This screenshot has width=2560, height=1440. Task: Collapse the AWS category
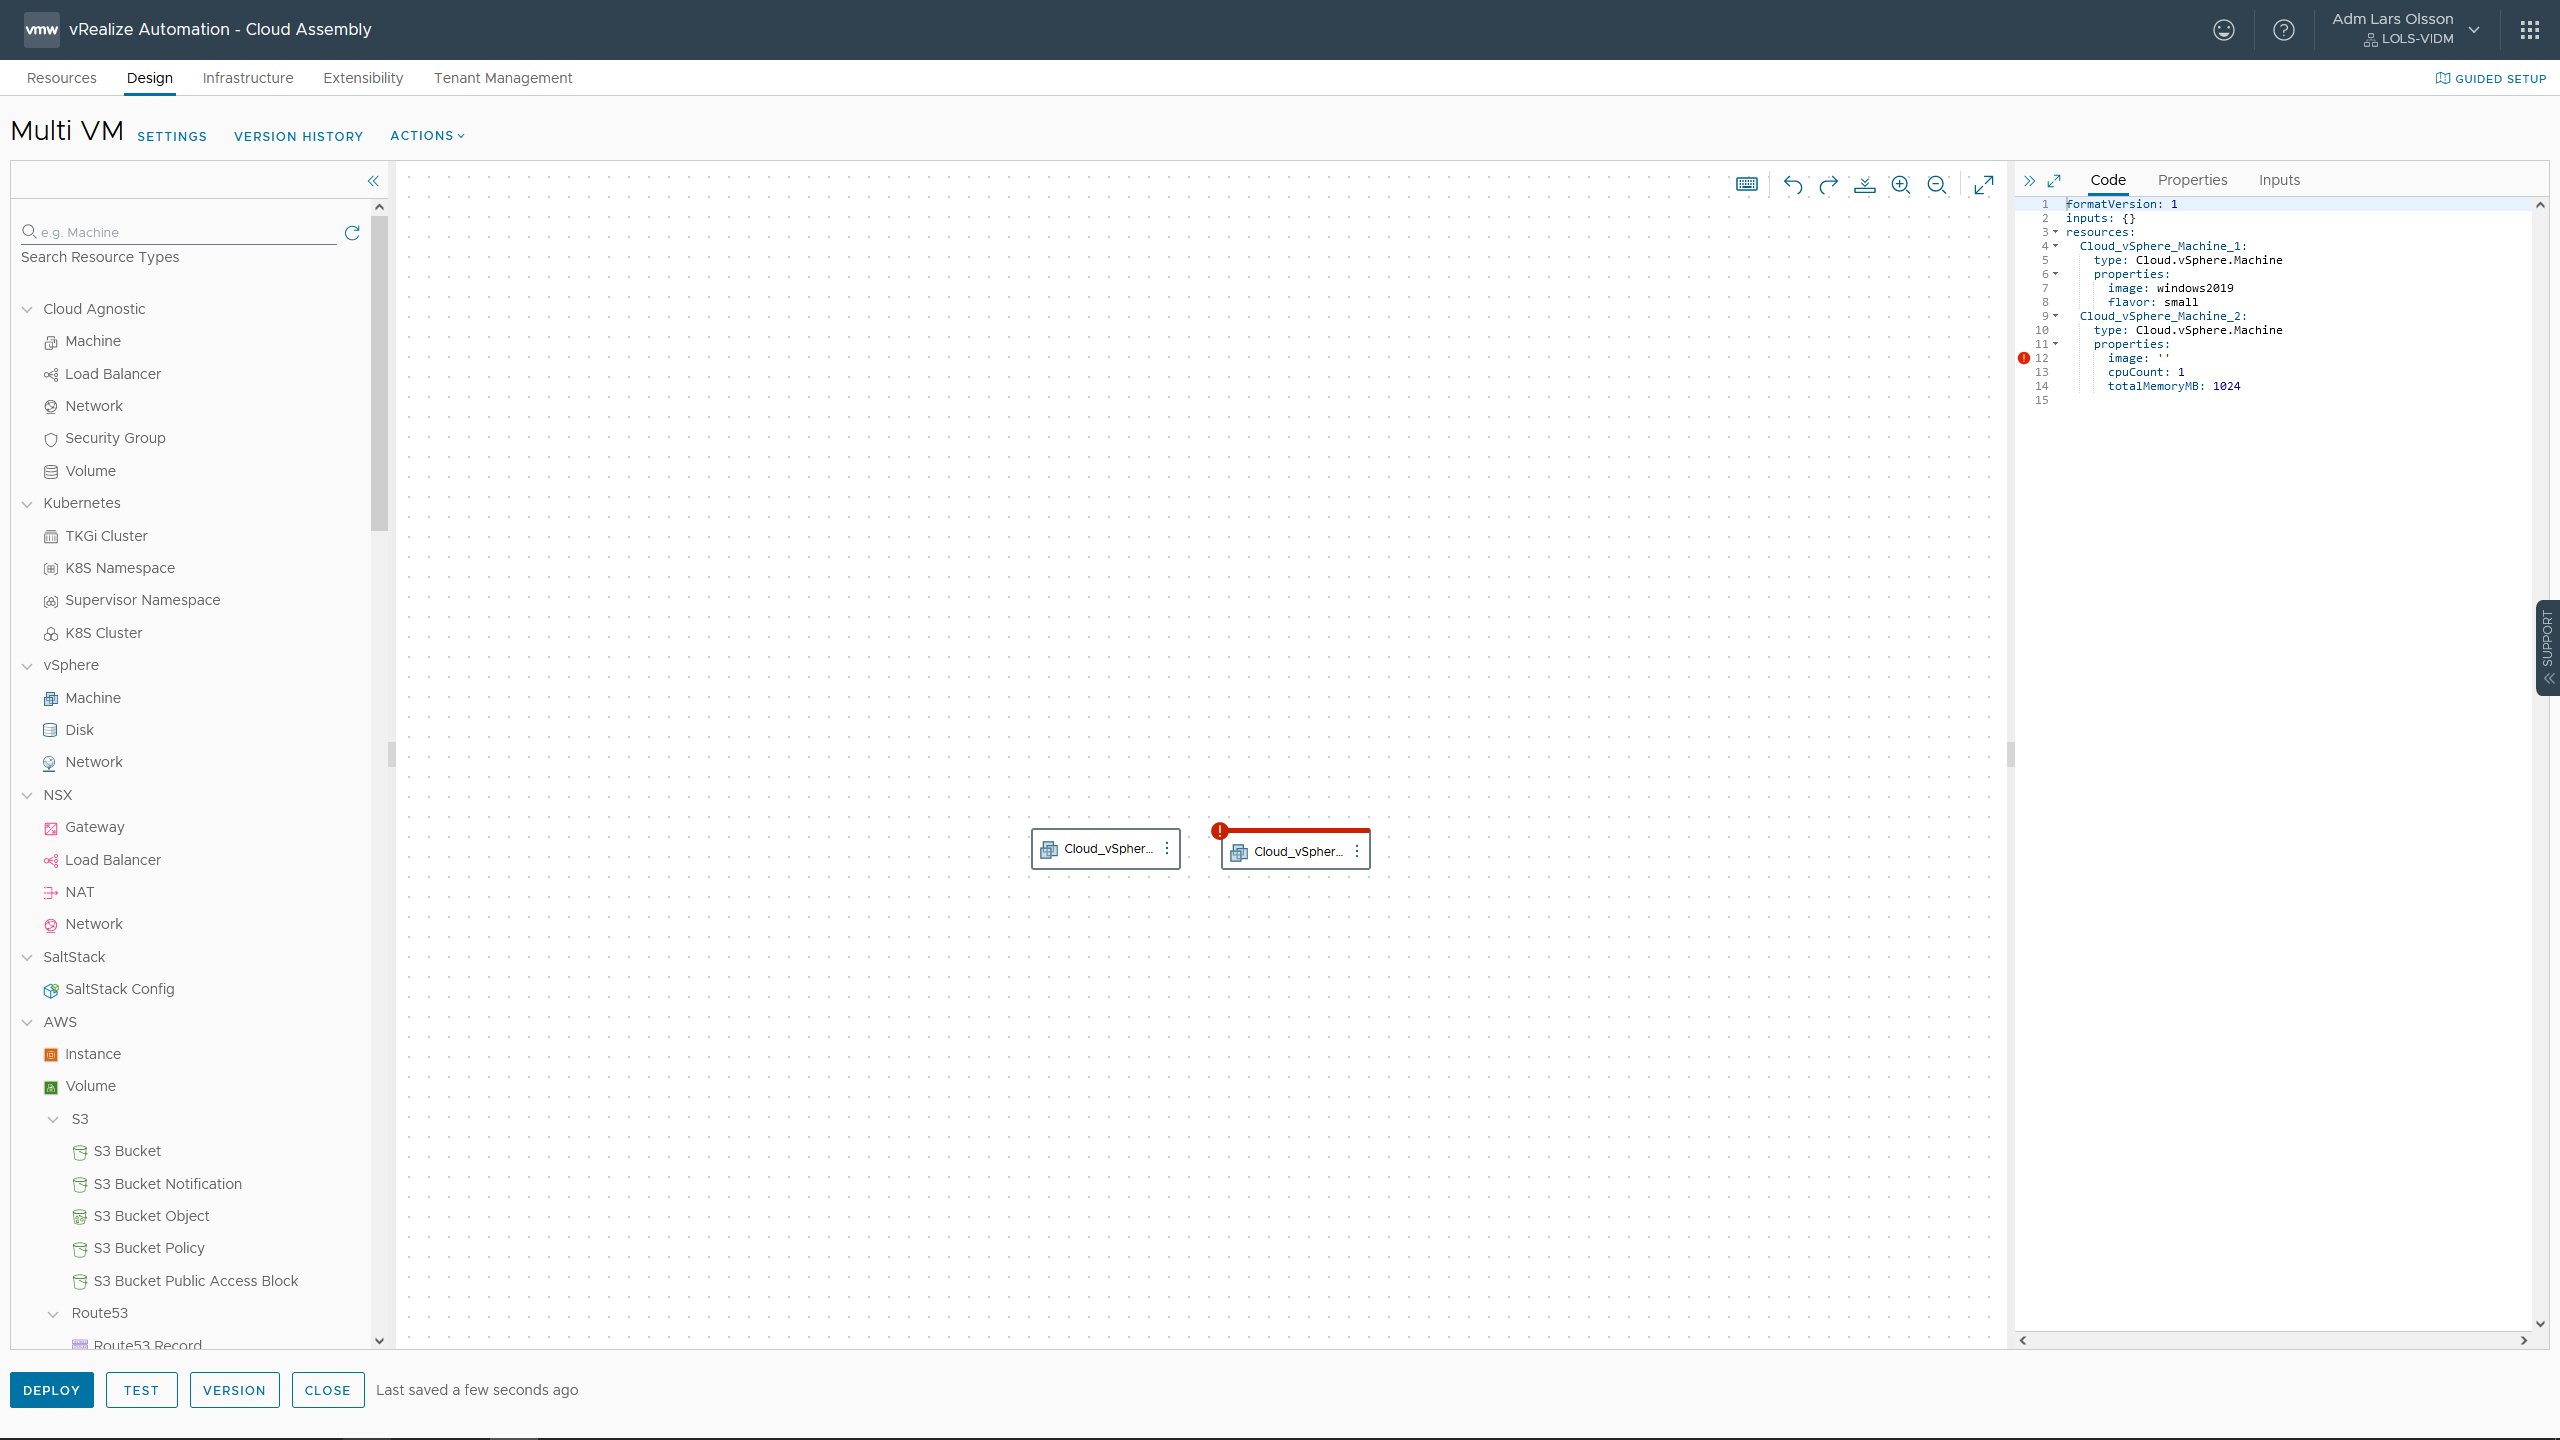pyautogui.click(x=27, y=1022)
